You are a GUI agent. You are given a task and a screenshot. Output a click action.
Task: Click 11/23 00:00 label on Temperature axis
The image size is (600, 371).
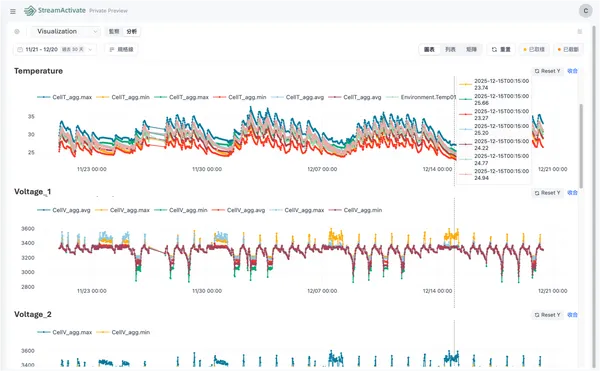click(92, 169)
